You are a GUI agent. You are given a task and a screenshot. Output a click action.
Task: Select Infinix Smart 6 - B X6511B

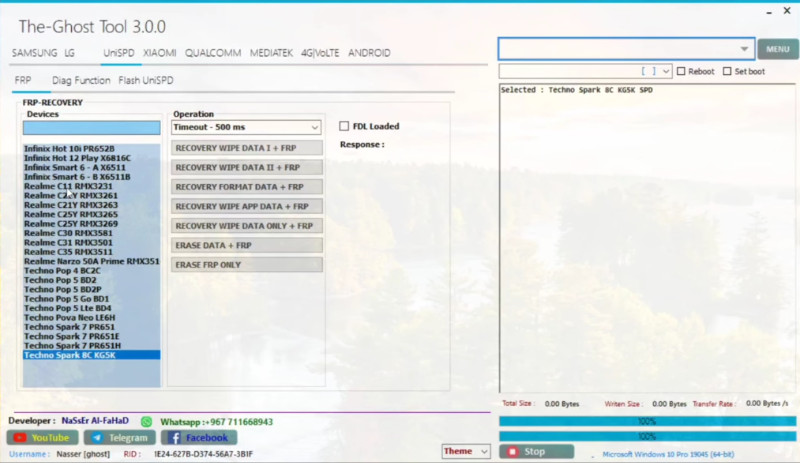77,177
